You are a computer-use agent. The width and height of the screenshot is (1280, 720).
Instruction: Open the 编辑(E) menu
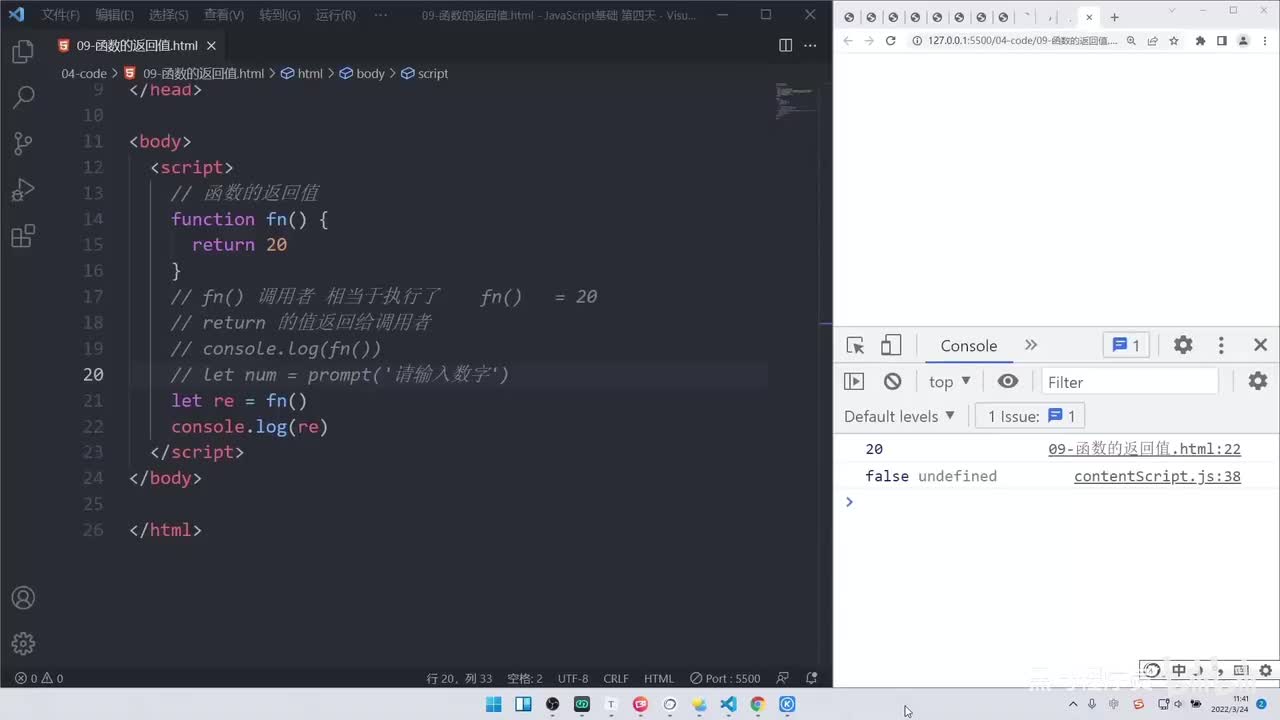point(115,15)
